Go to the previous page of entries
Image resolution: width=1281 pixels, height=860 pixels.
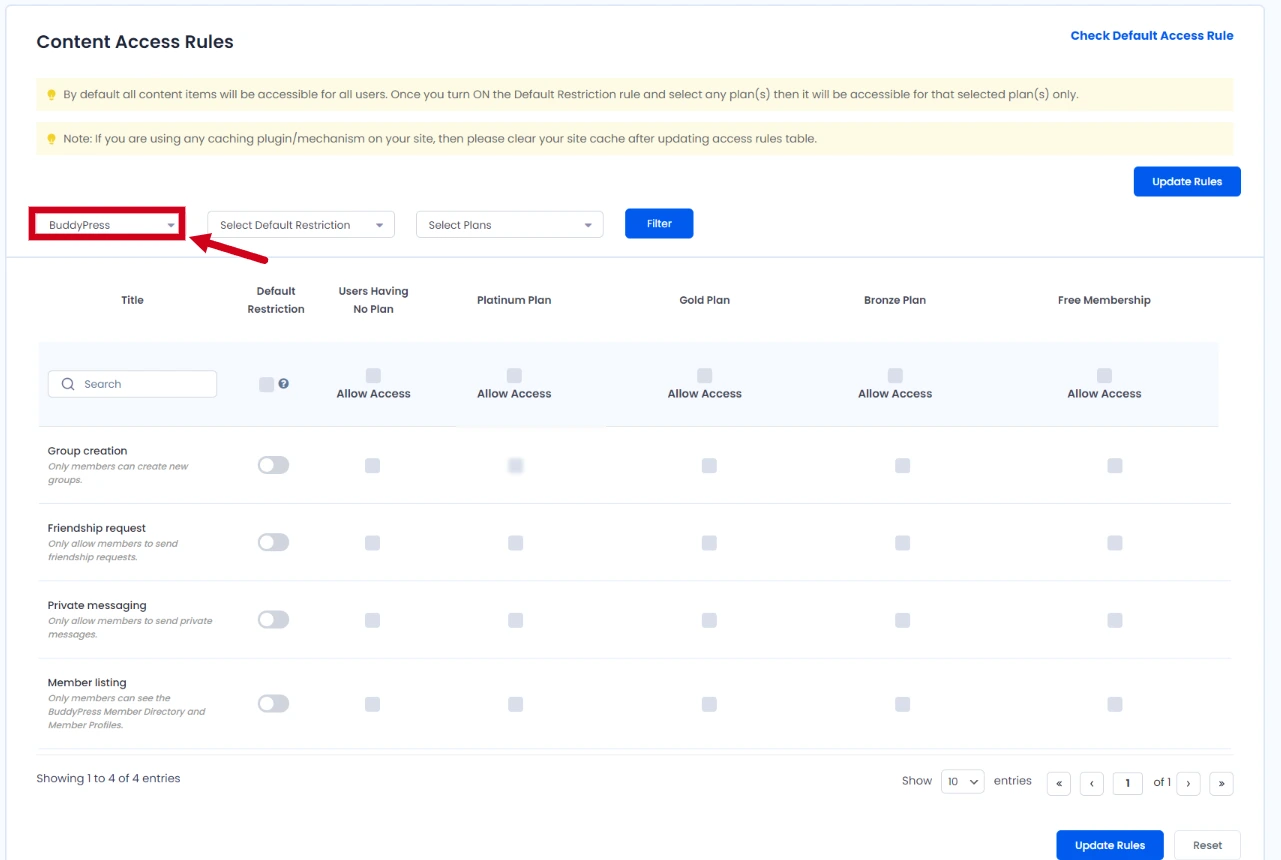[1092, 783]
